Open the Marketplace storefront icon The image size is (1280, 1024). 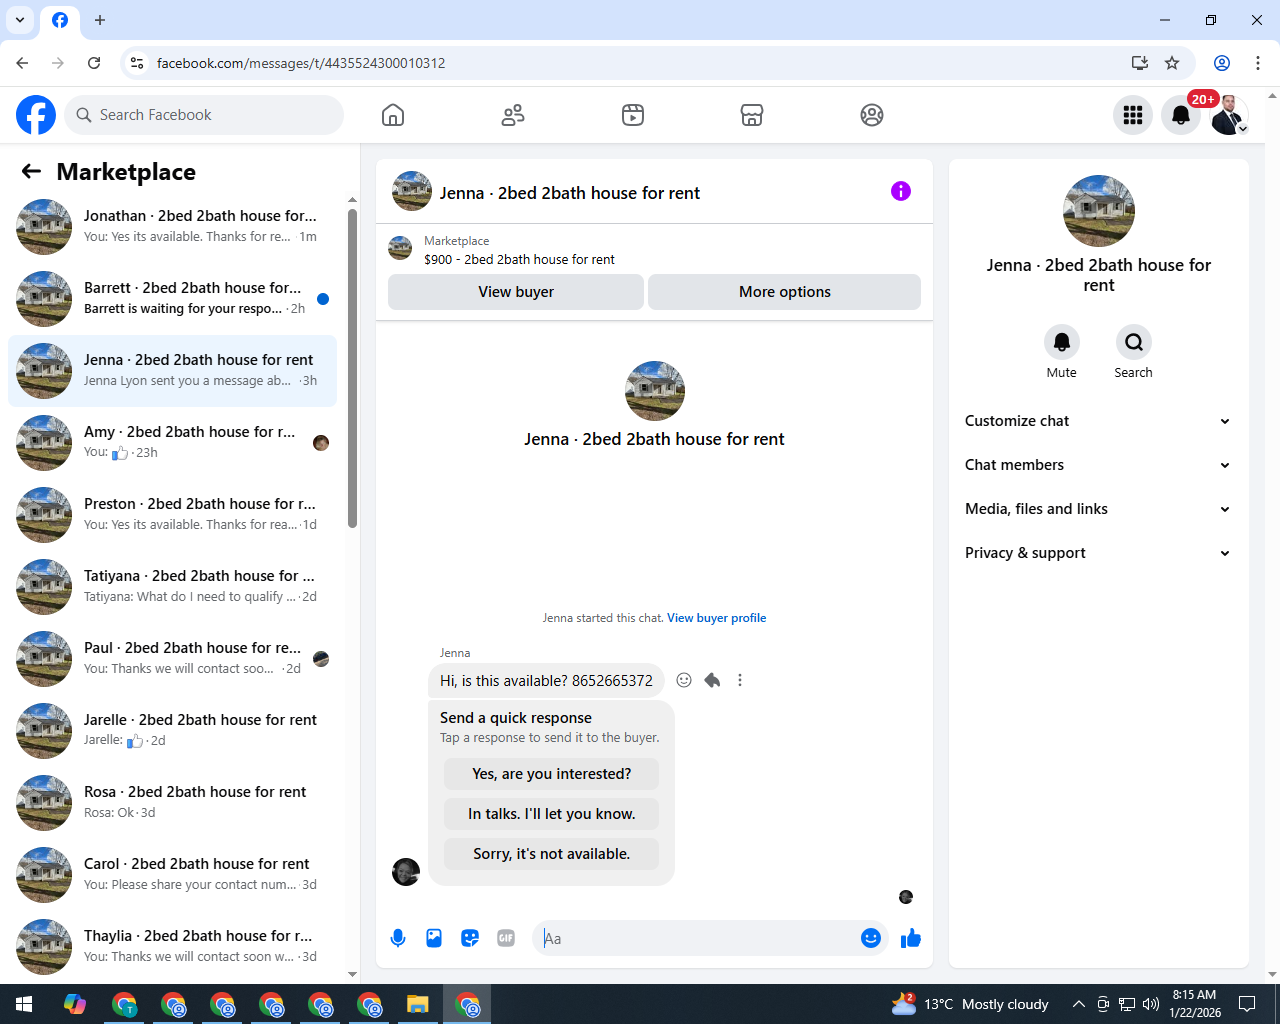point(752,115)
